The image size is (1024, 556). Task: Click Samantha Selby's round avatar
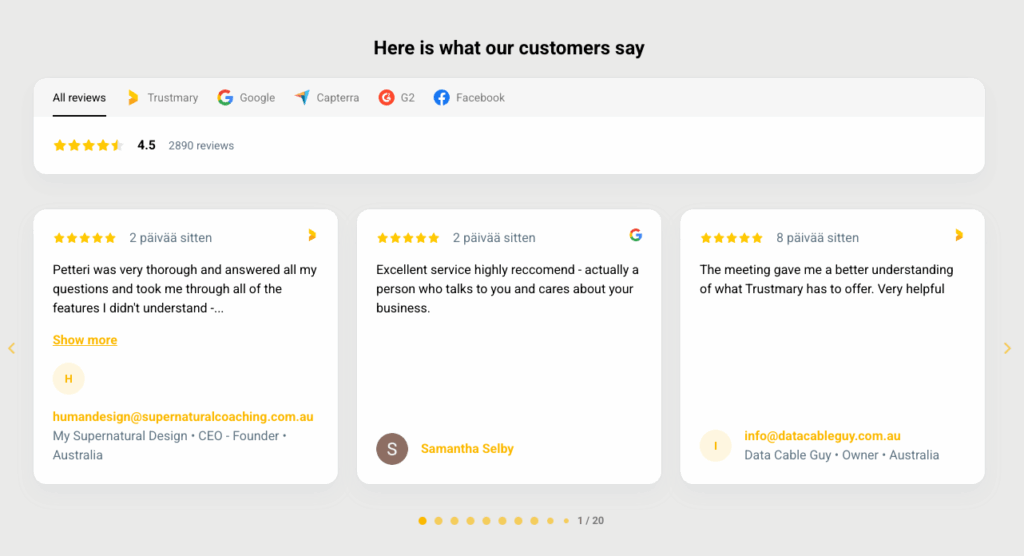tap(392, 449)
